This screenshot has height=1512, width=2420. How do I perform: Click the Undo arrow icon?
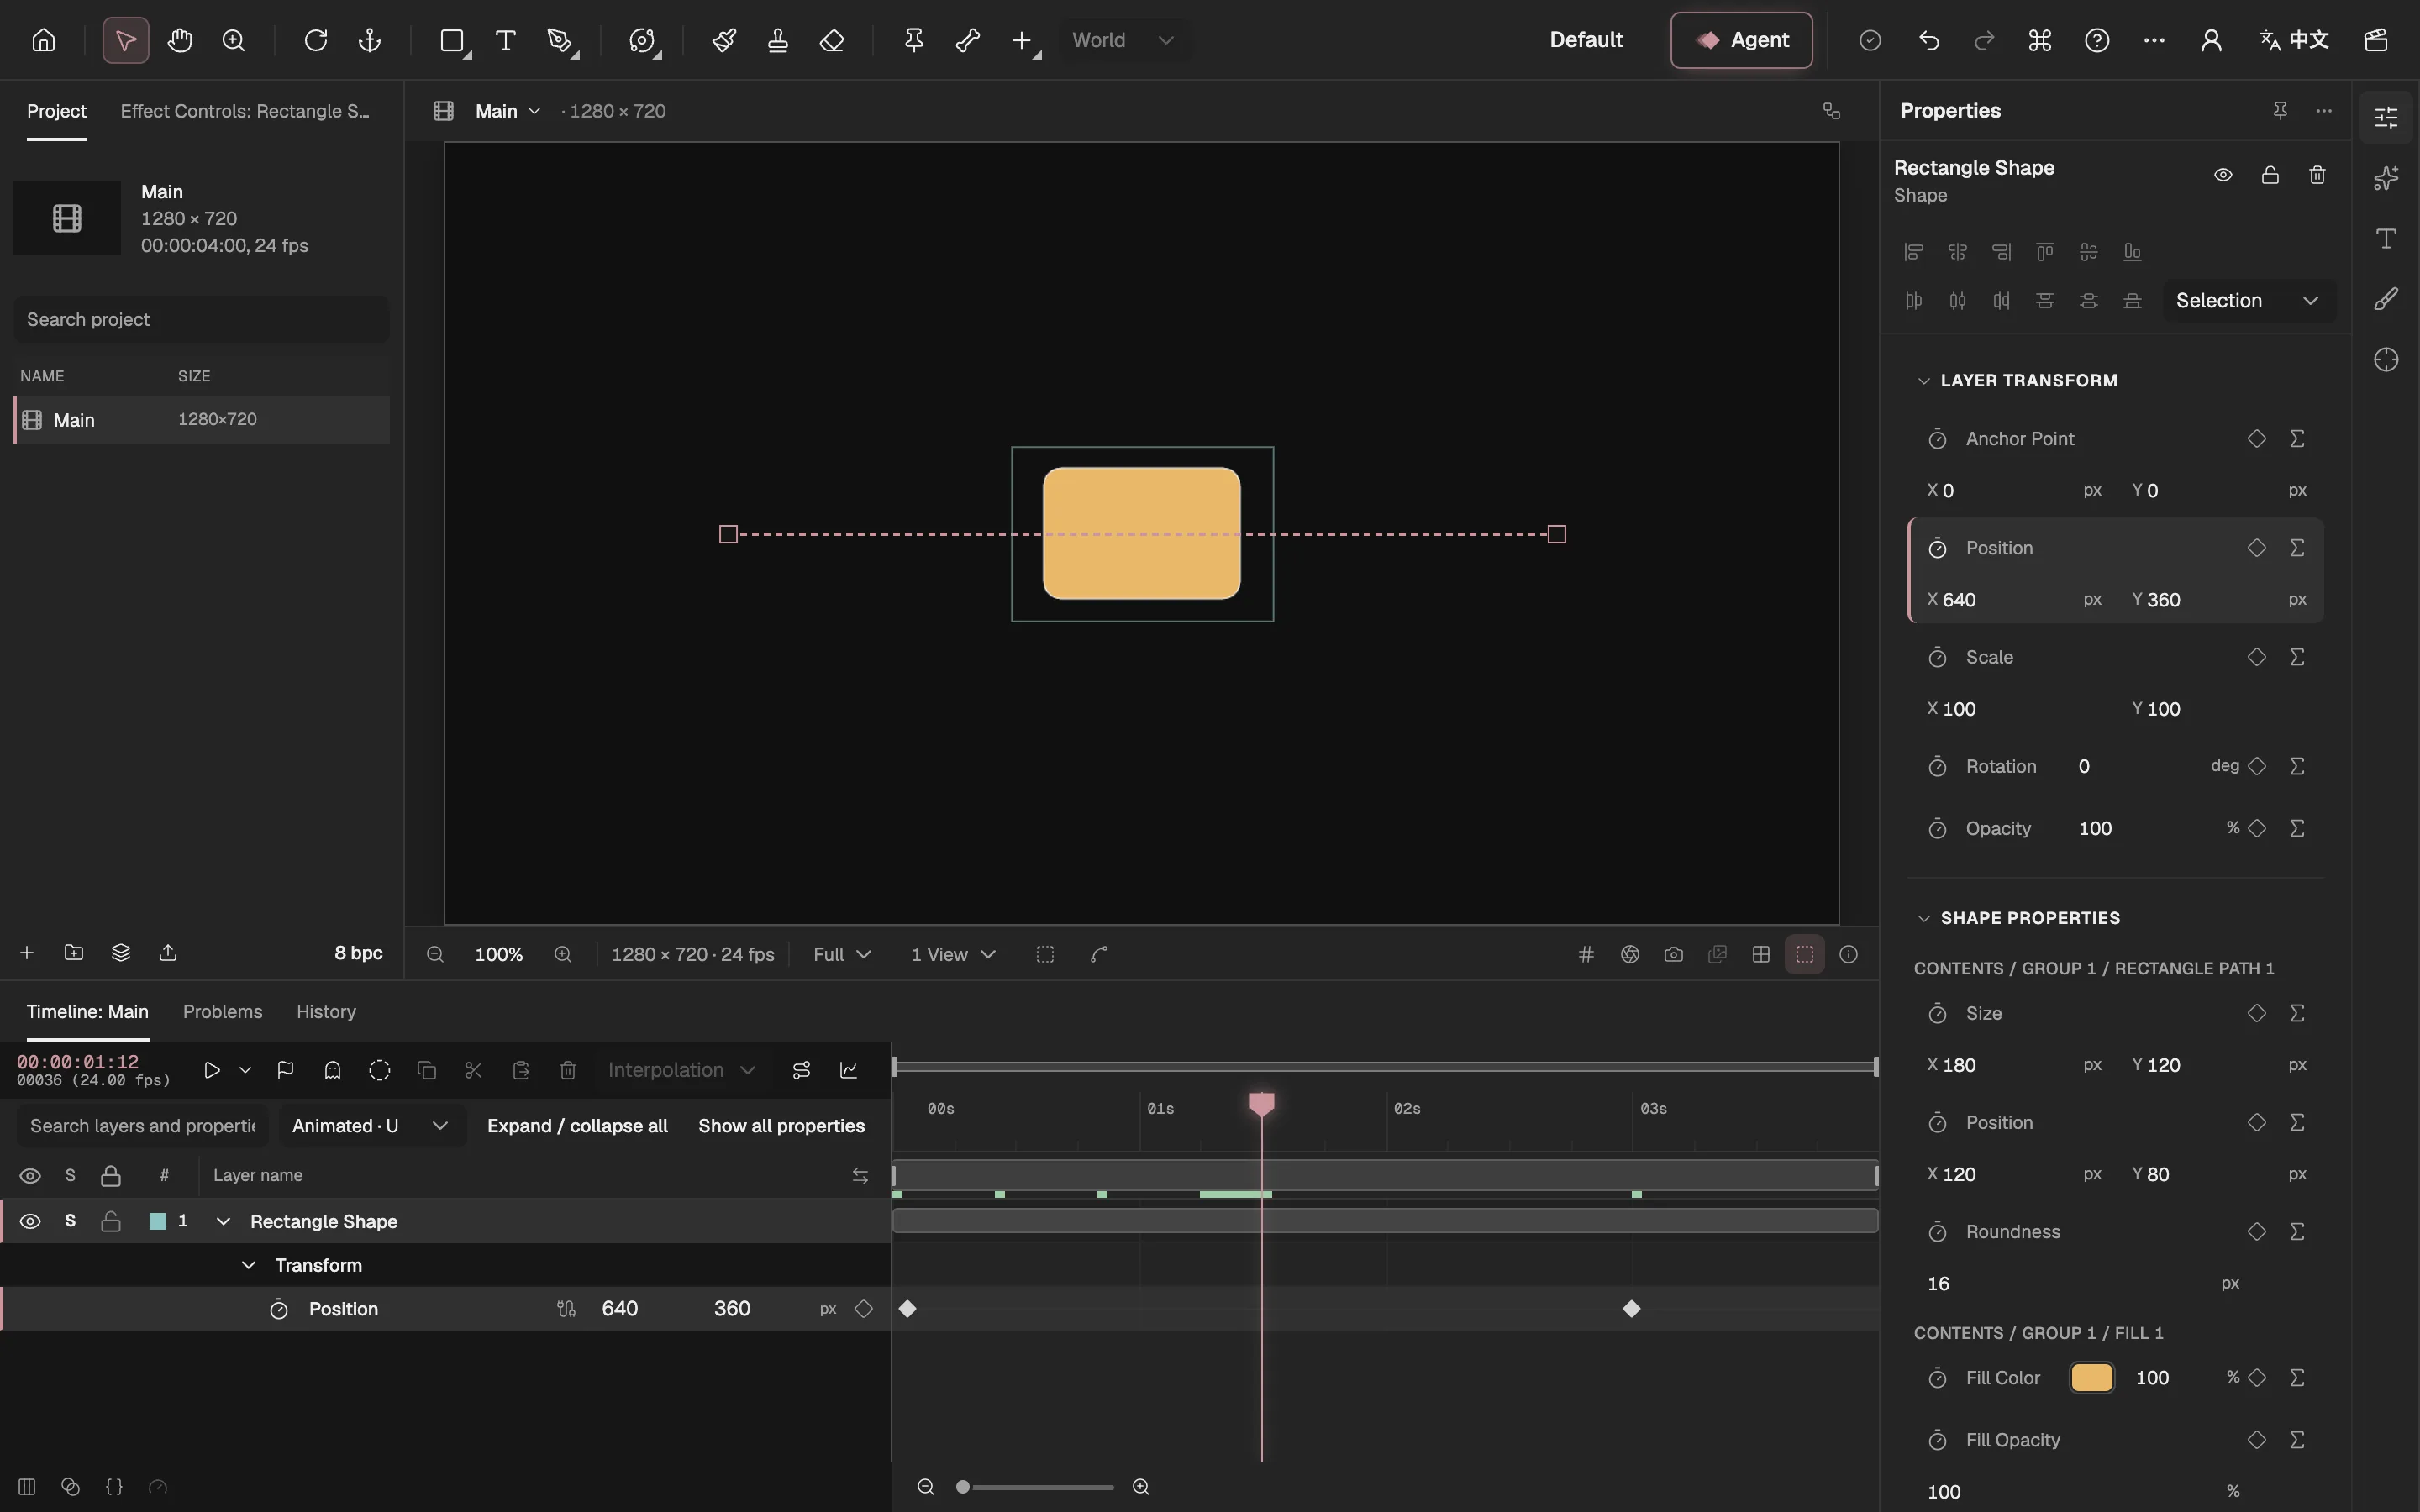1929,40
